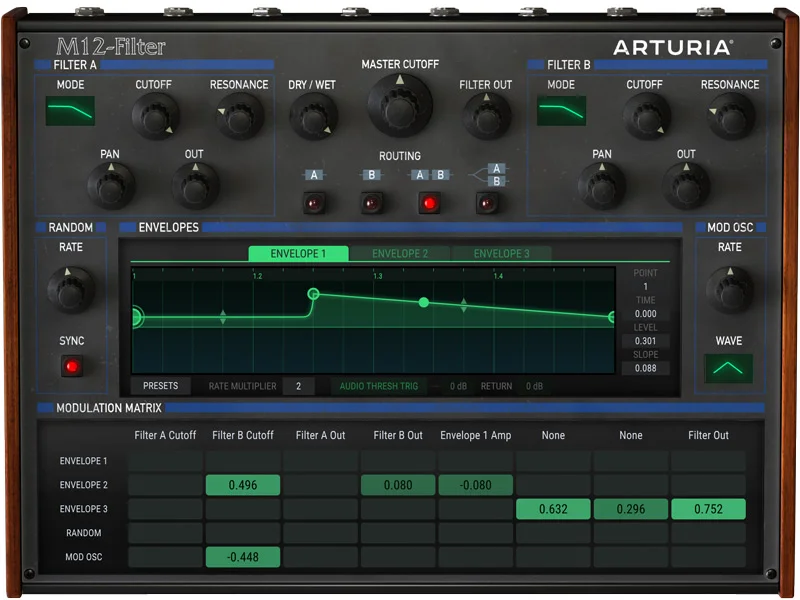Click the Master Cutoff knob
800x600 pixels.
[400, 106]
